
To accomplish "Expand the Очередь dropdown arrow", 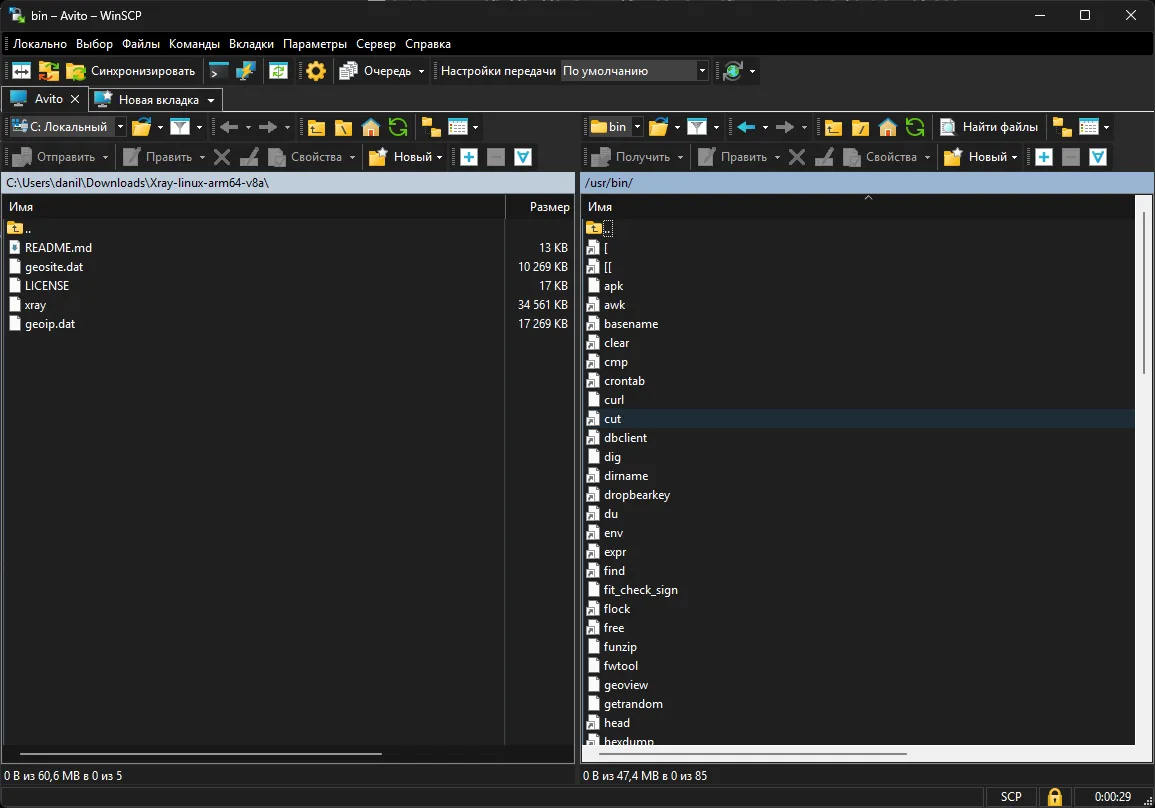I will tap(421, 71).
